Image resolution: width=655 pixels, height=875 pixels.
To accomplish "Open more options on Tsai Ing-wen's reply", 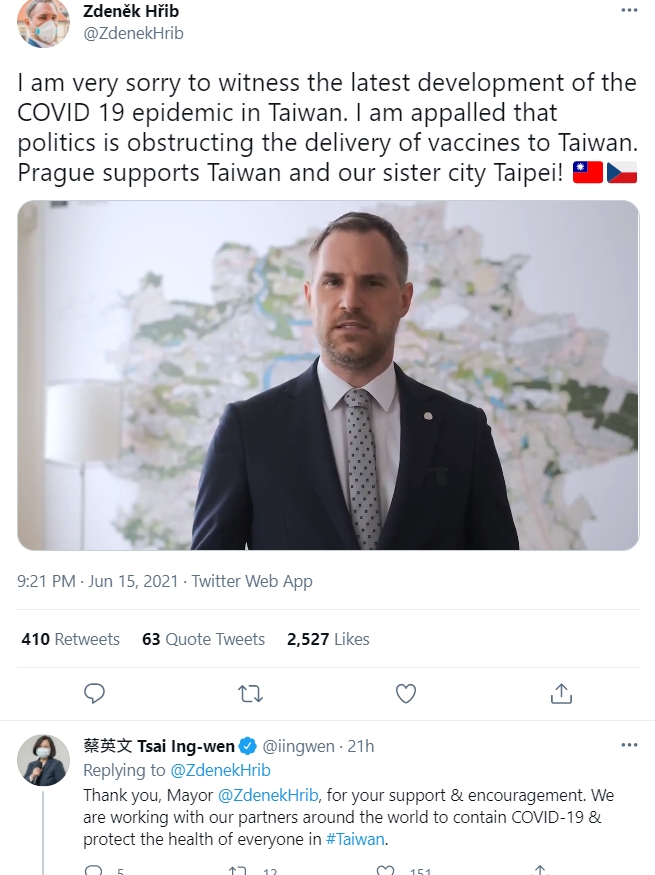I will tap(629, 745).
